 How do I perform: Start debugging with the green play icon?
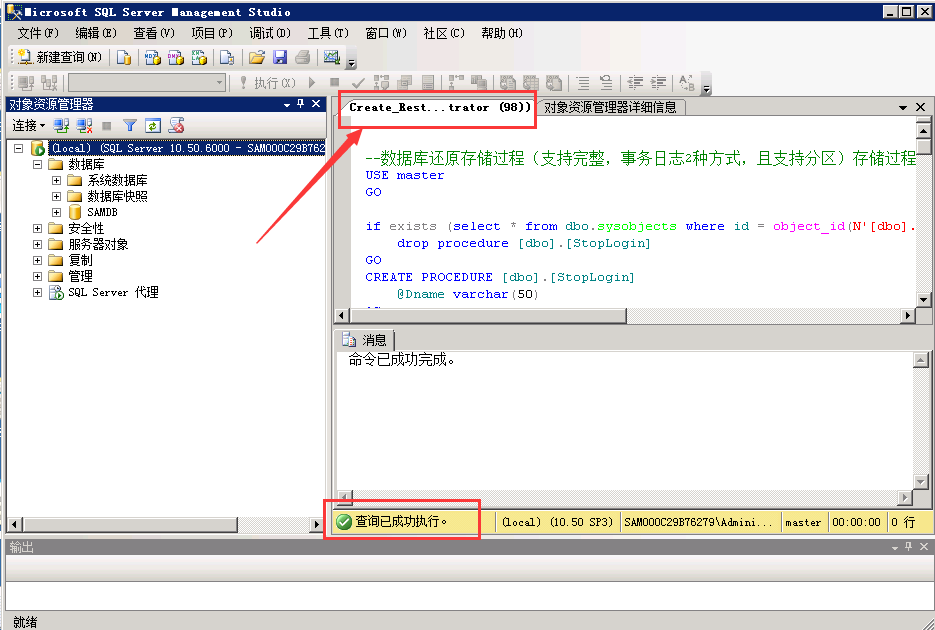312,83
